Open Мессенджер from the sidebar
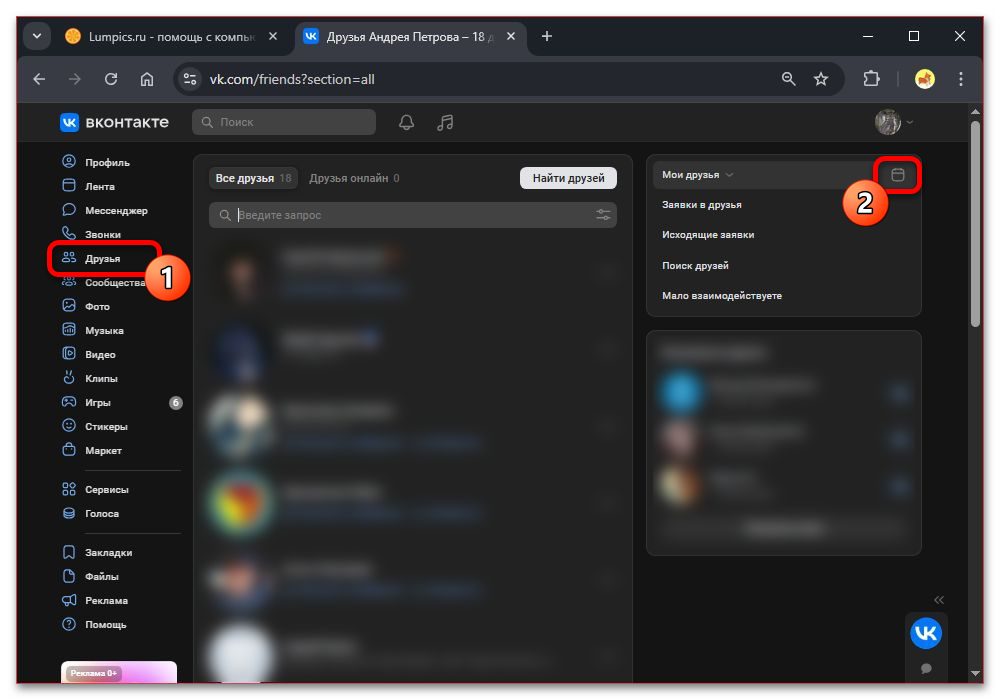 105,210
